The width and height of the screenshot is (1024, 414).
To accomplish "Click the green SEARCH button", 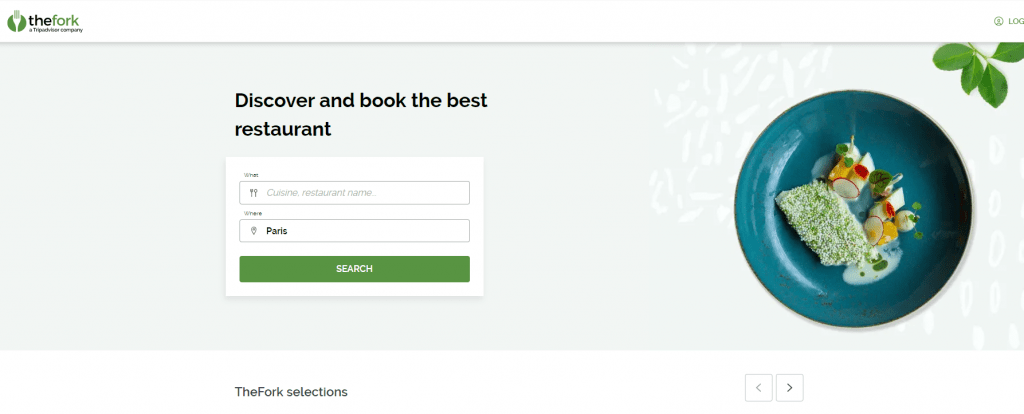I will pos(355,269).
